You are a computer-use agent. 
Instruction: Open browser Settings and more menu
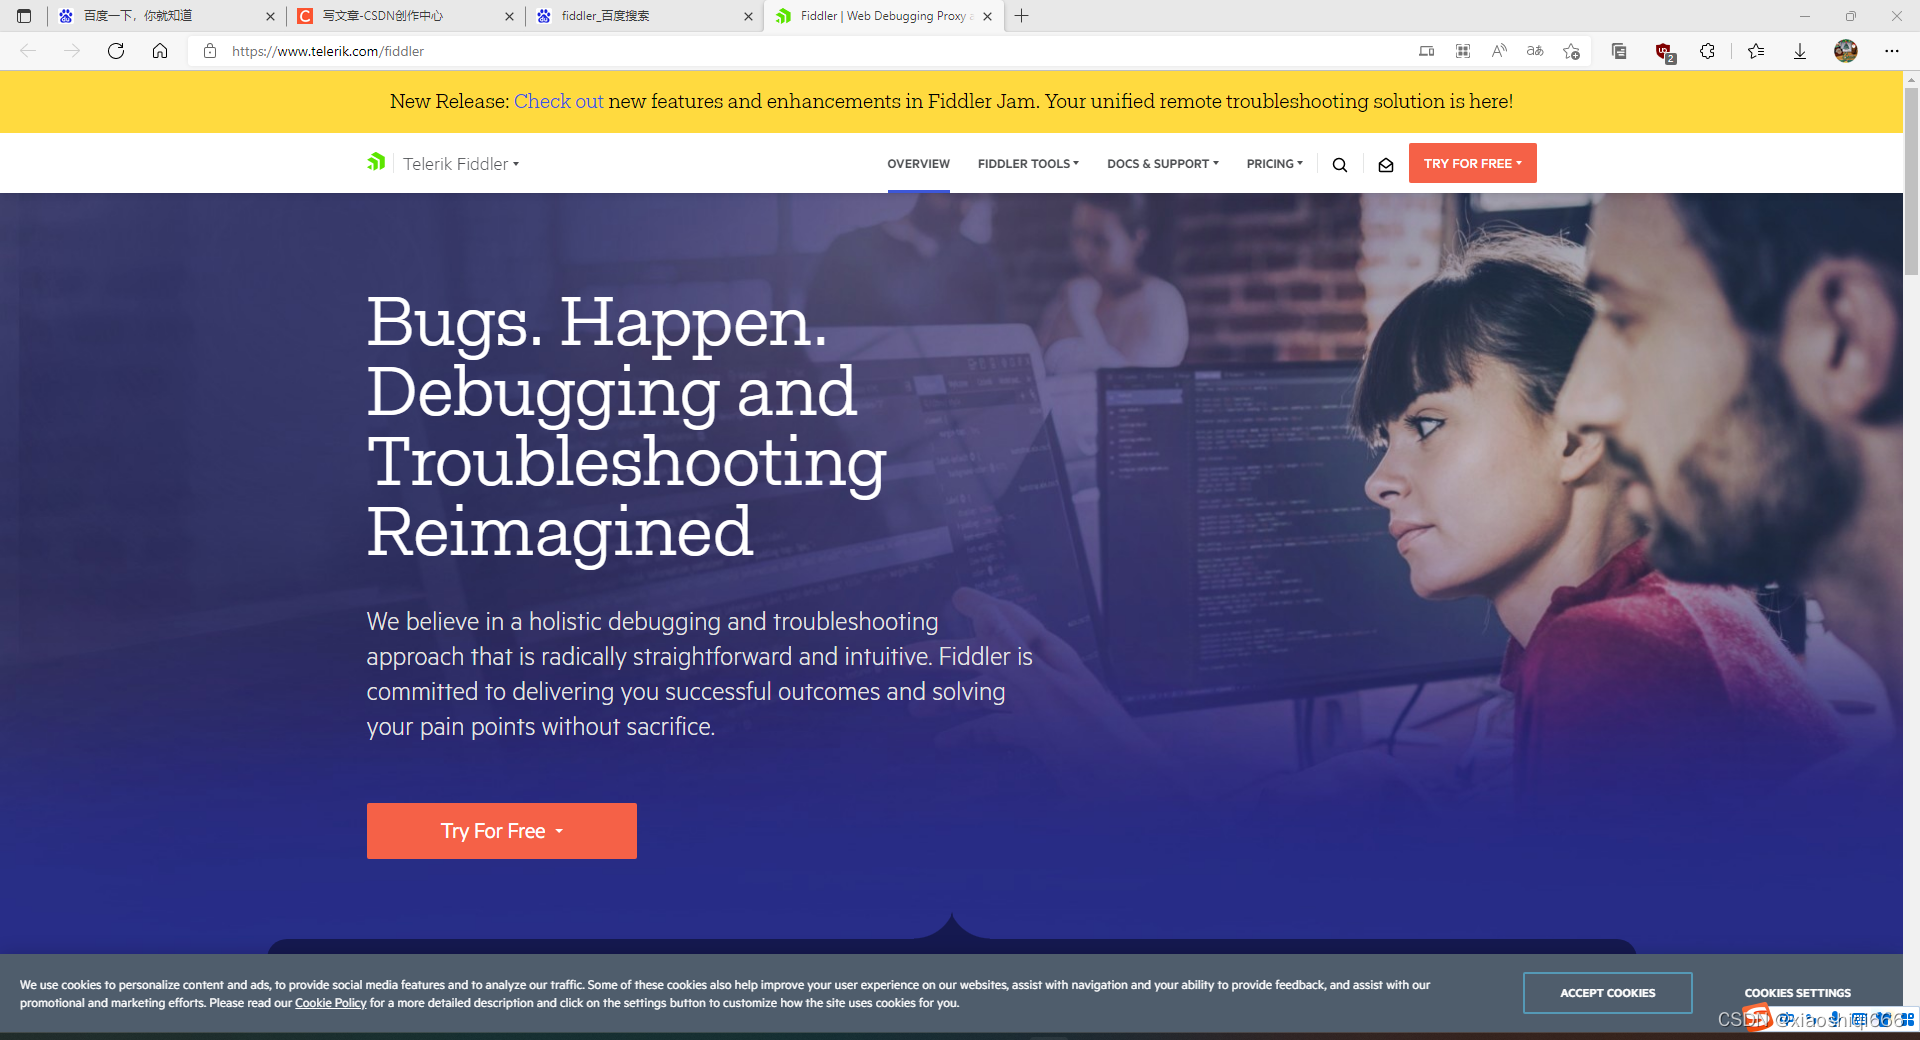coord(1892,51)
